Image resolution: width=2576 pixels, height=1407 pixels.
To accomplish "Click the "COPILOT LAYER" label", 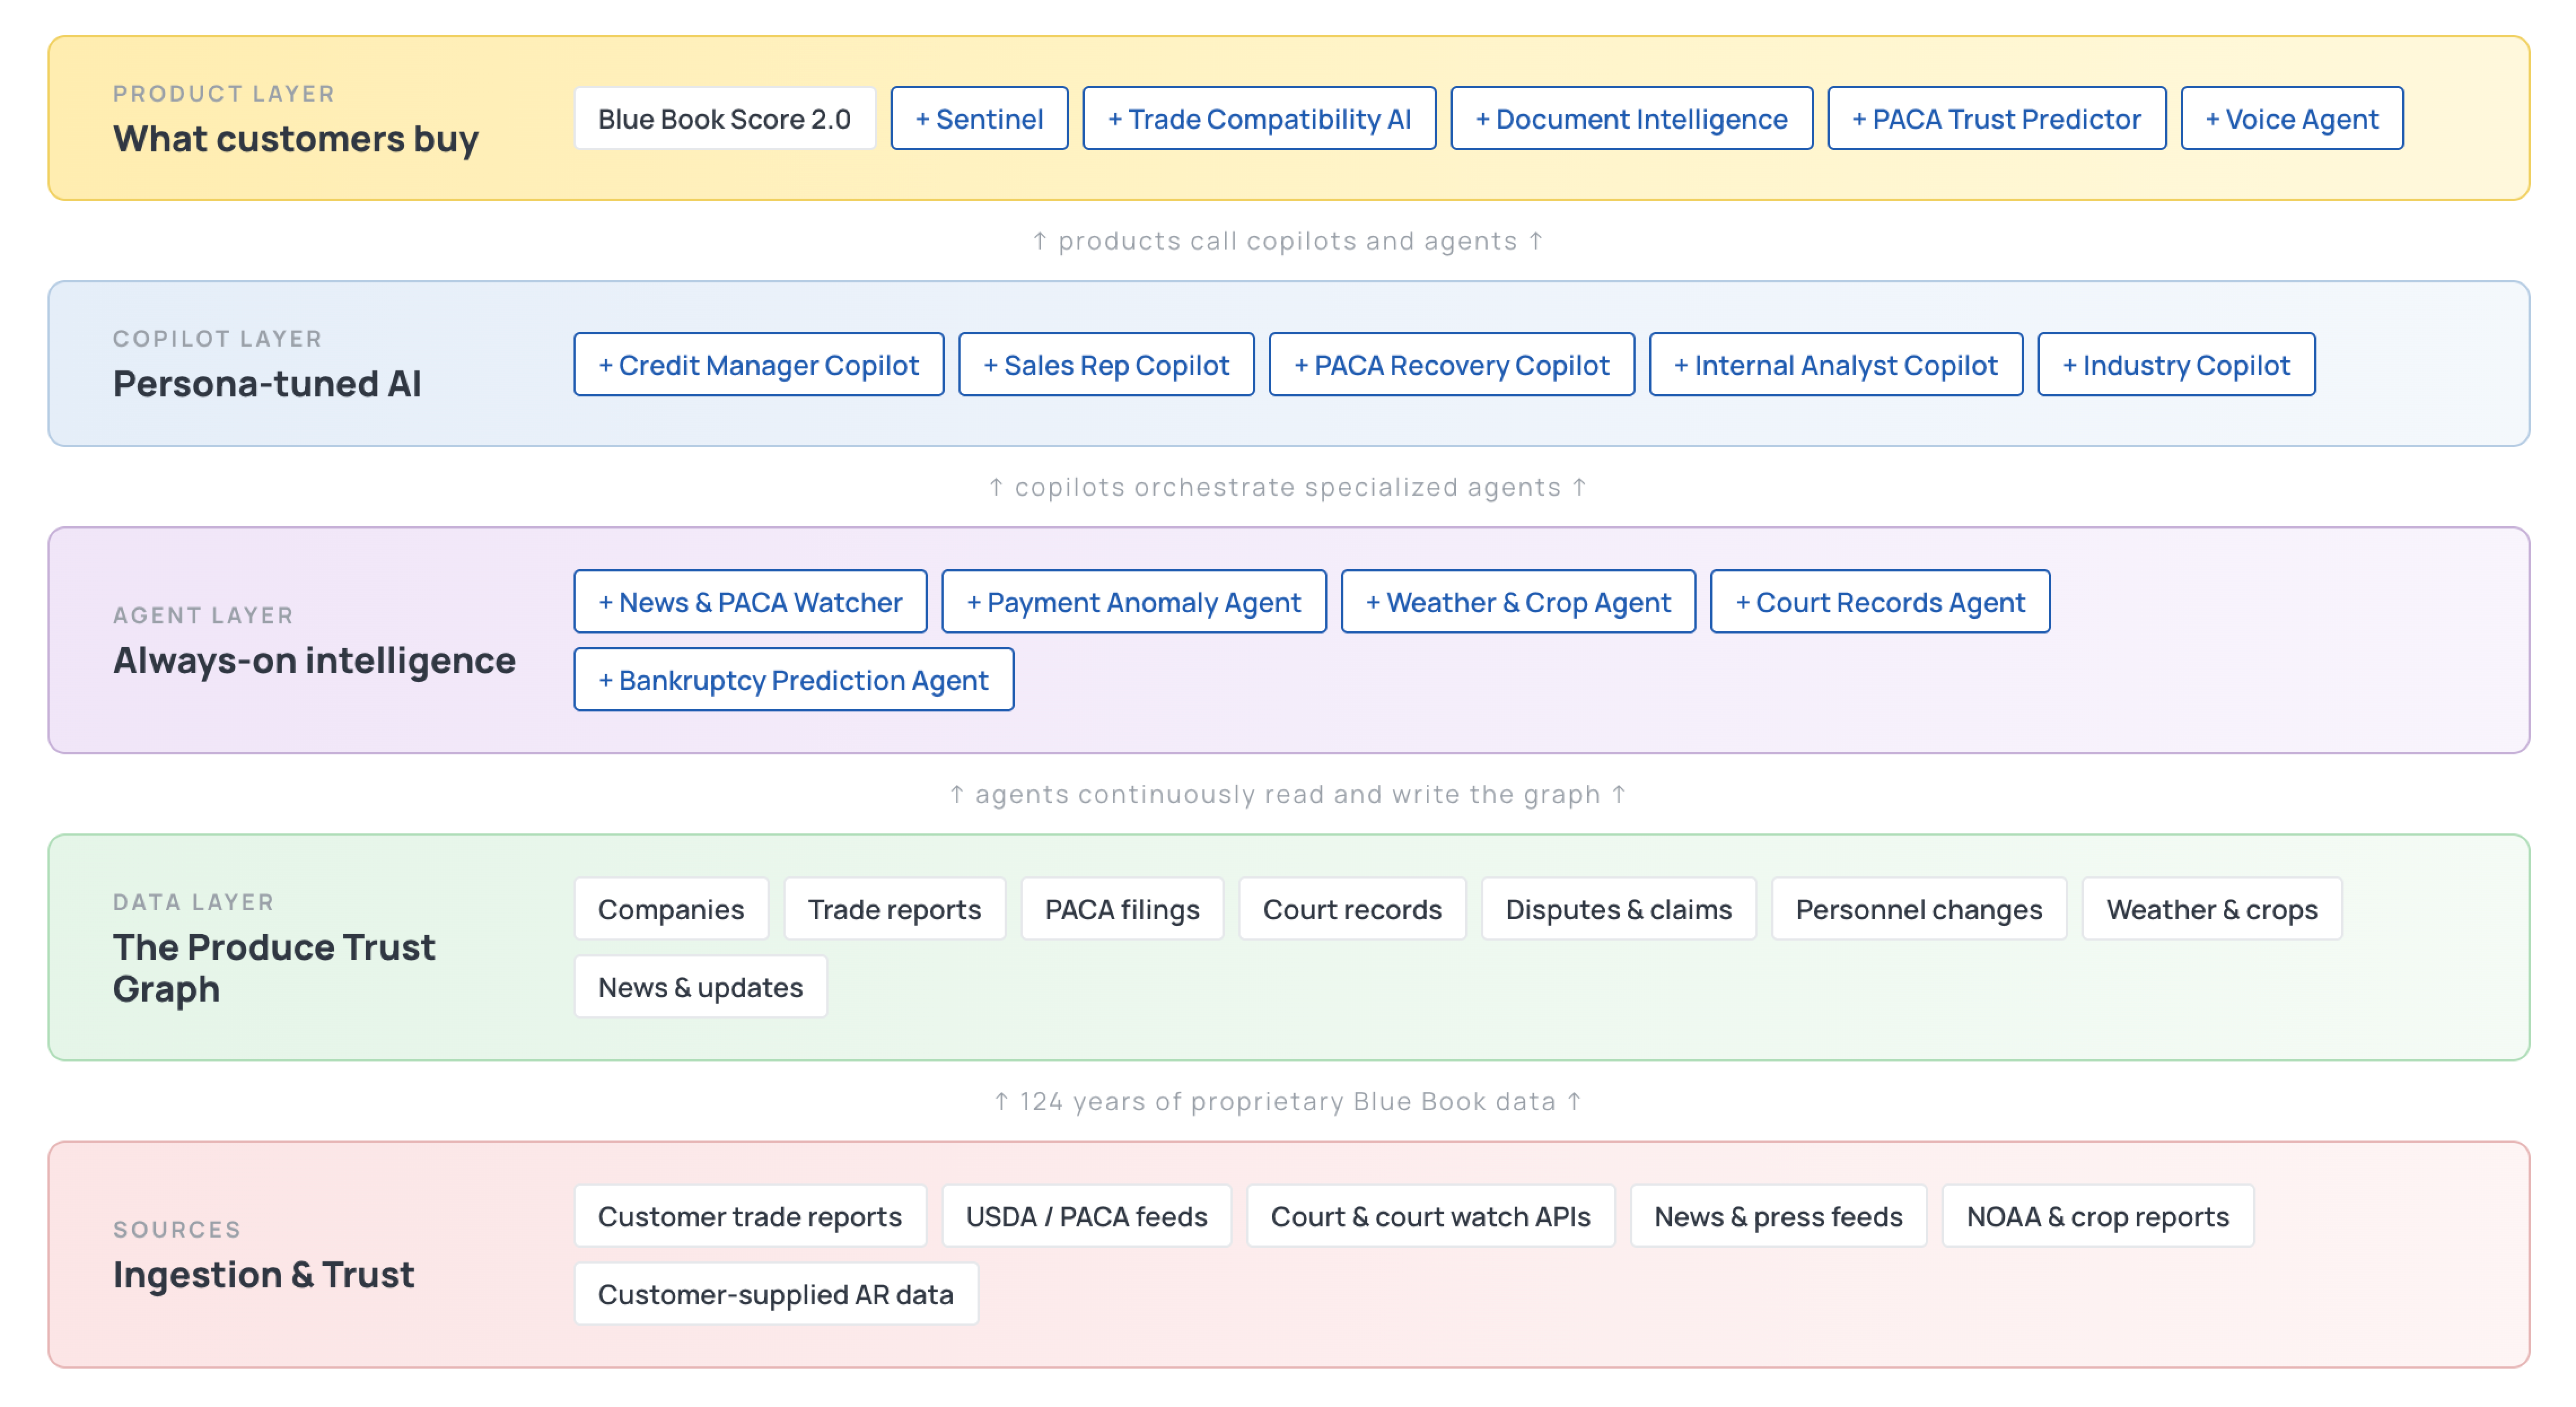I will 217,339.
